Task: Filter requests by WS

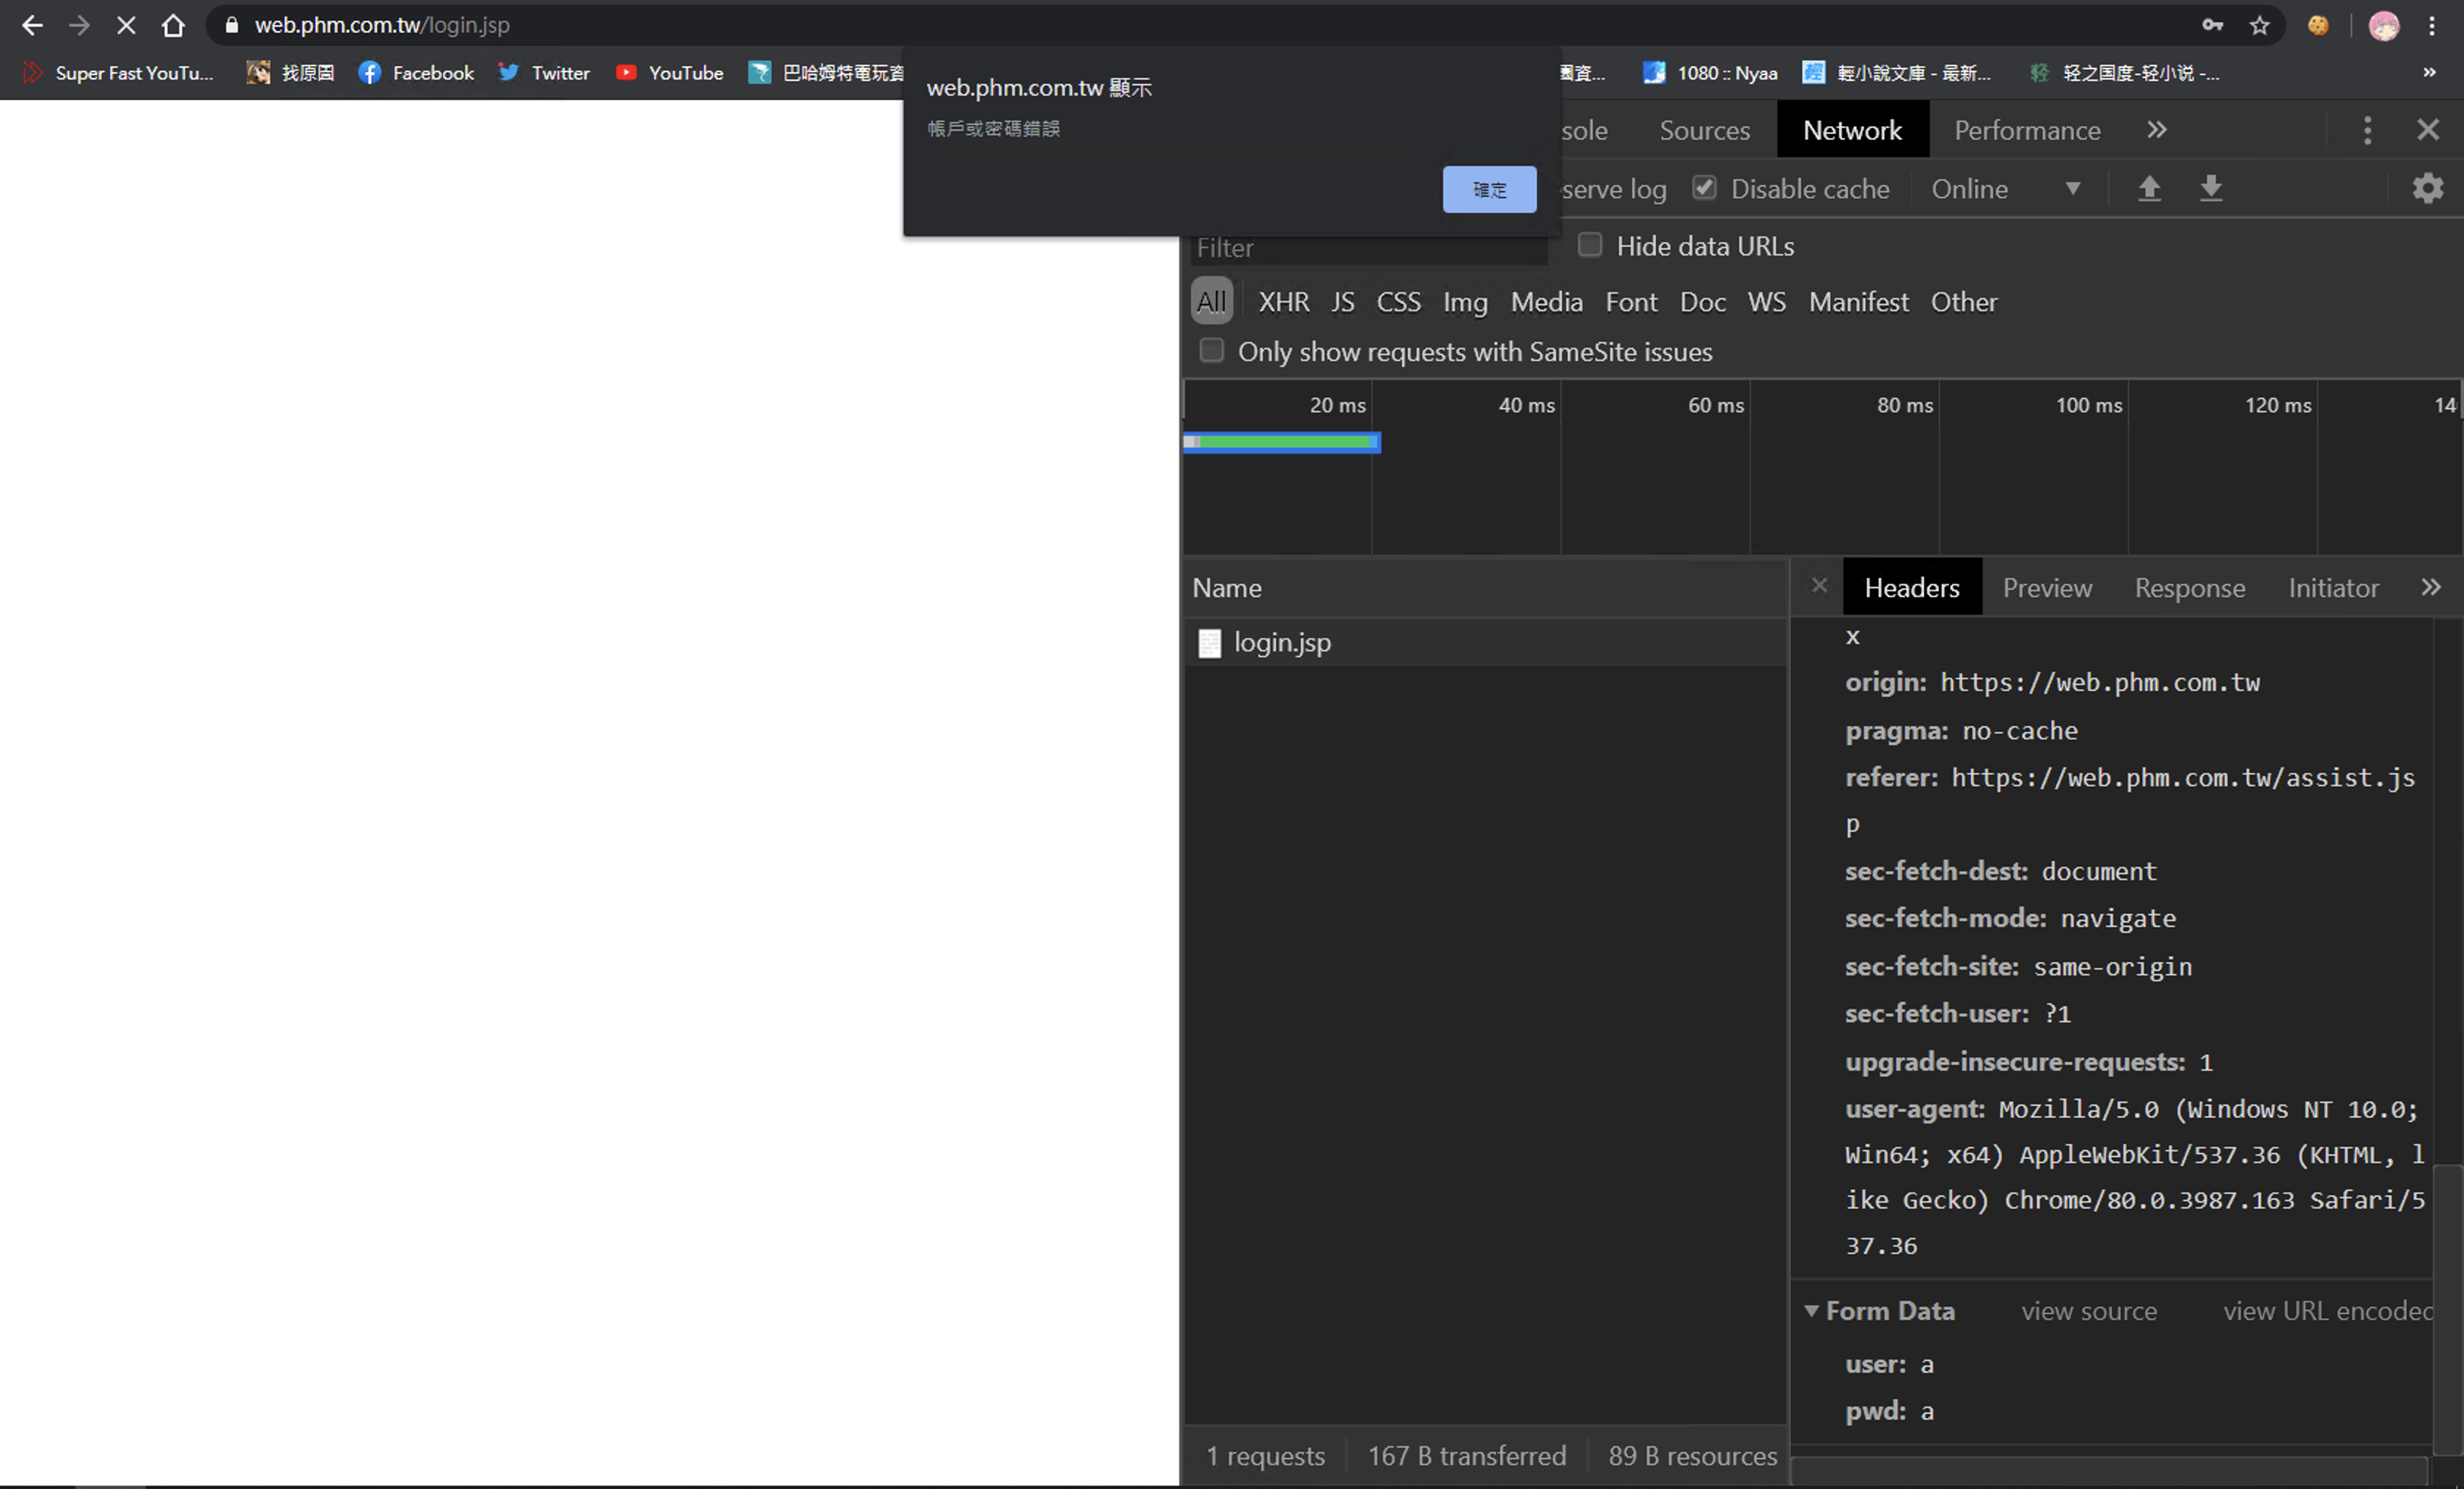Action: (1766, 302)
